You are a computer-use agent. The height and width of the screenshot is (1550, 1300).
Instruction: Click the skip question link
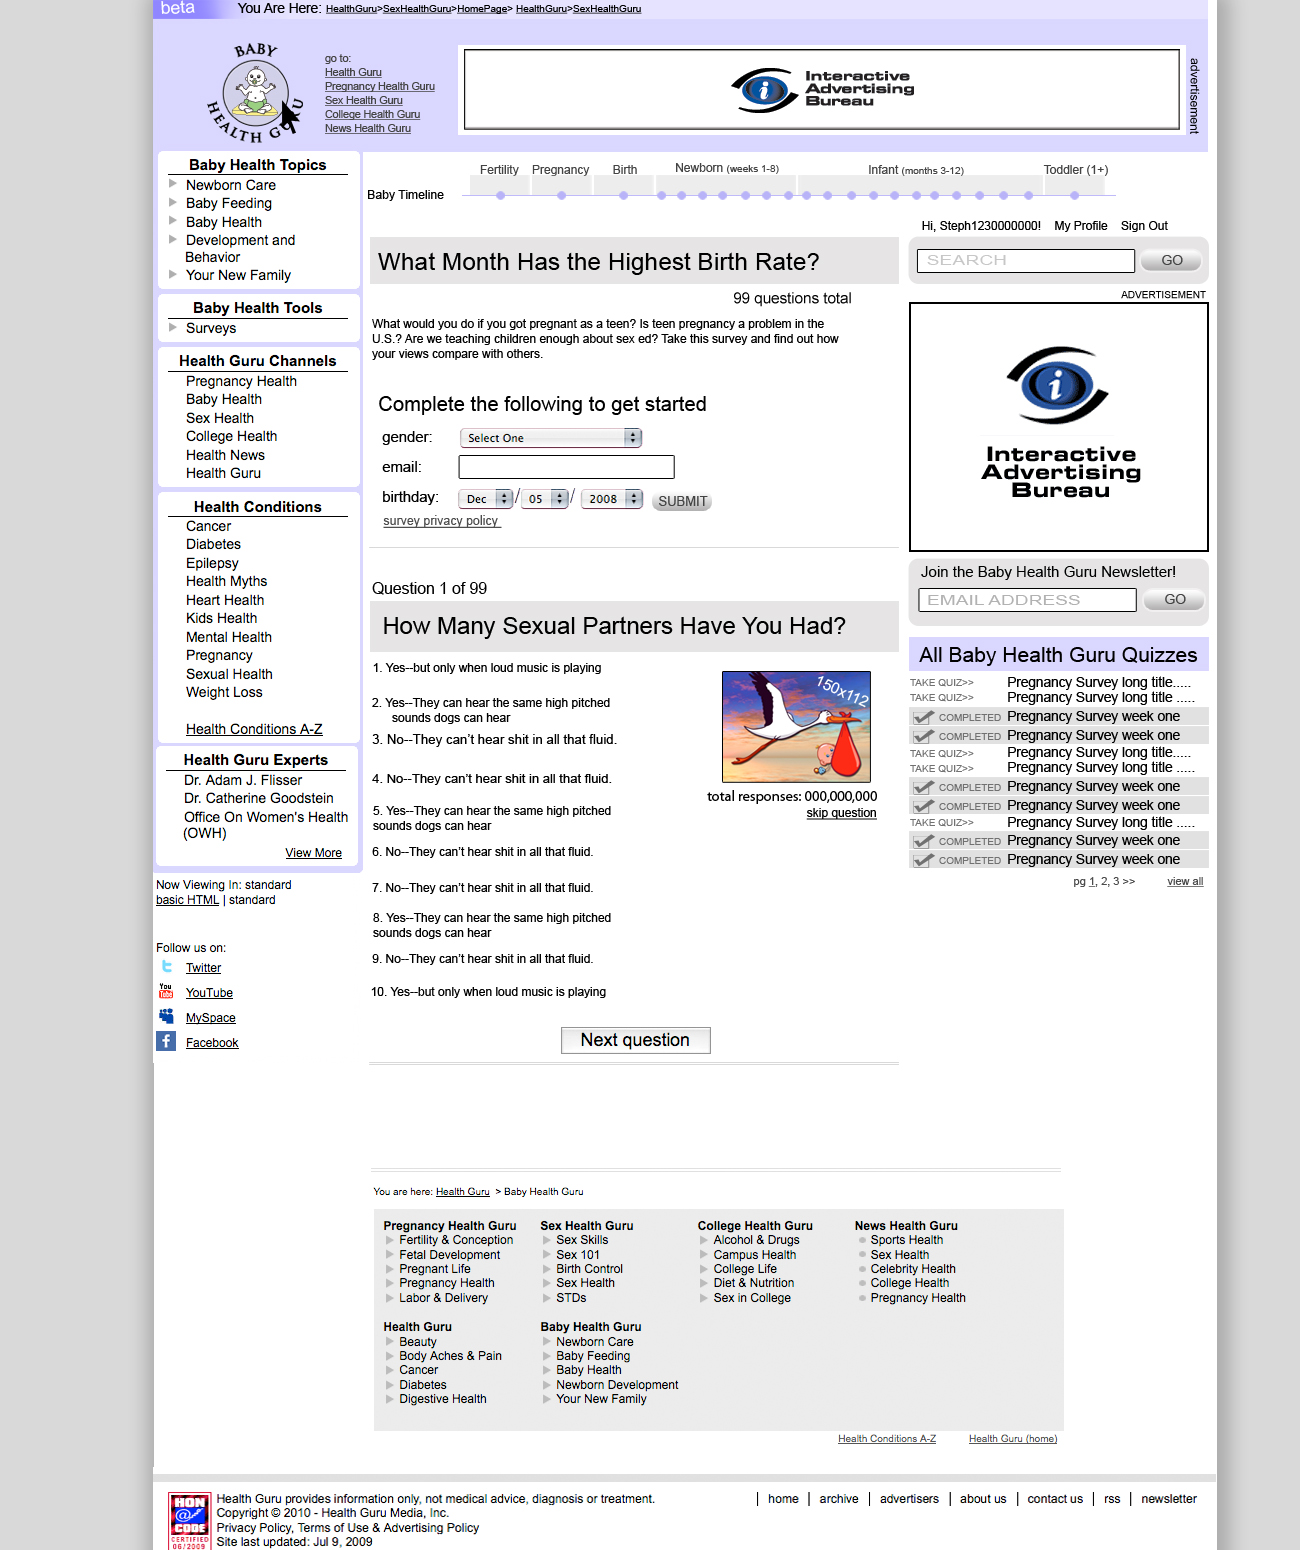(841, 813)
